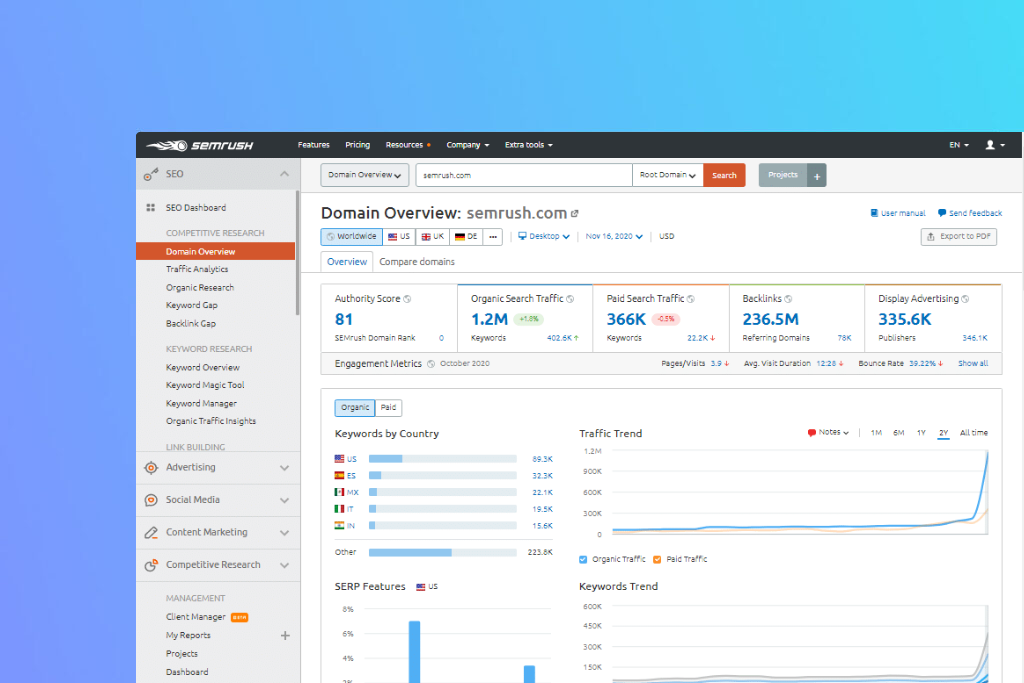Click the SEO Dashboard grid icon
The width and height of the screenshot is (1024, 683).
(x=151, y=208)
